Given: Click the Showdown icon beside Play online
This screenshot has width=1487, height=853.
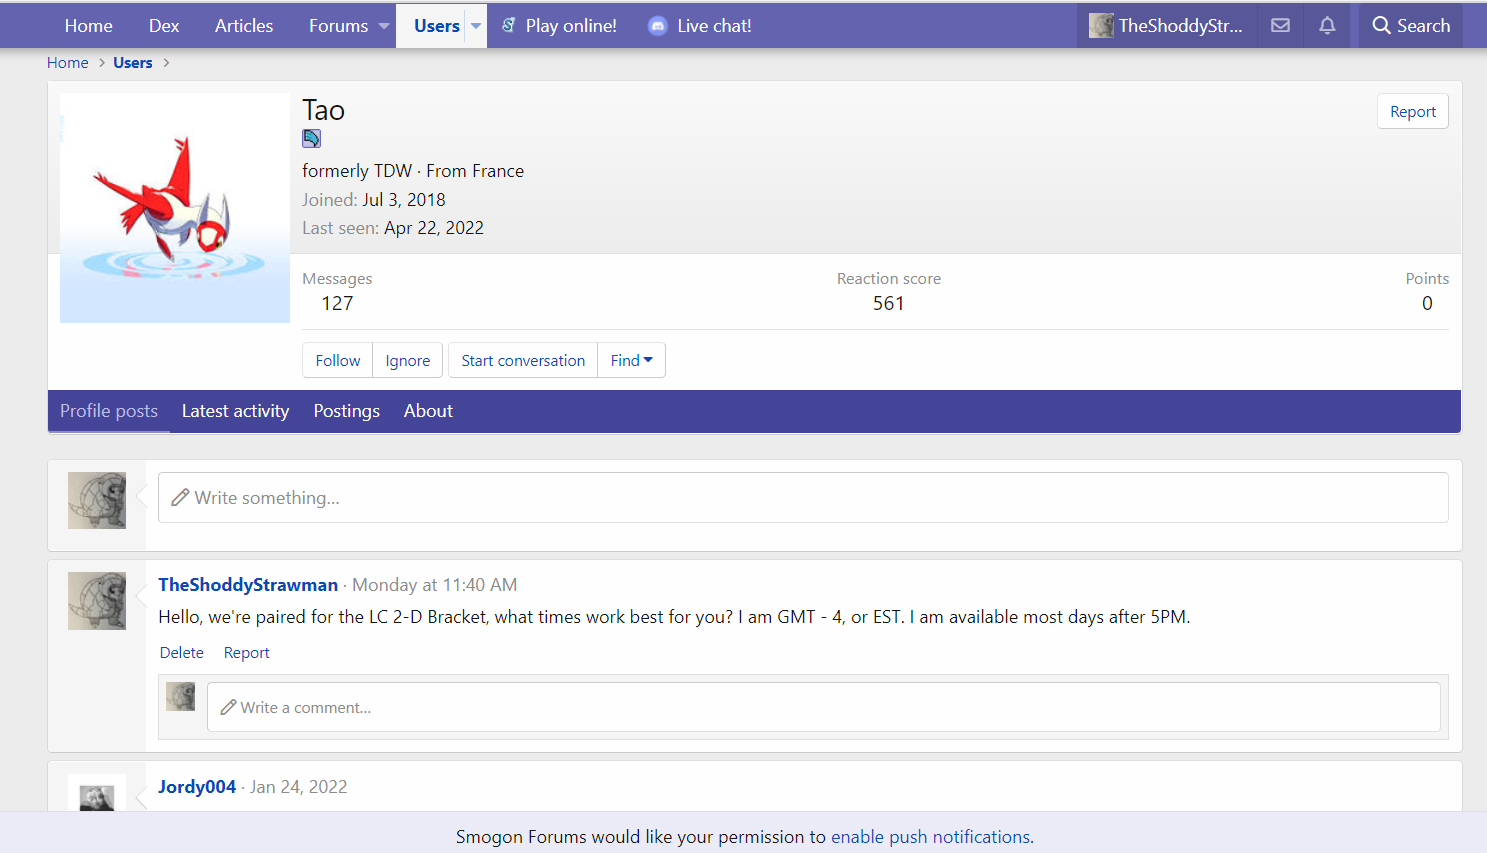Looking at the screenshot, I should [509, 26].
